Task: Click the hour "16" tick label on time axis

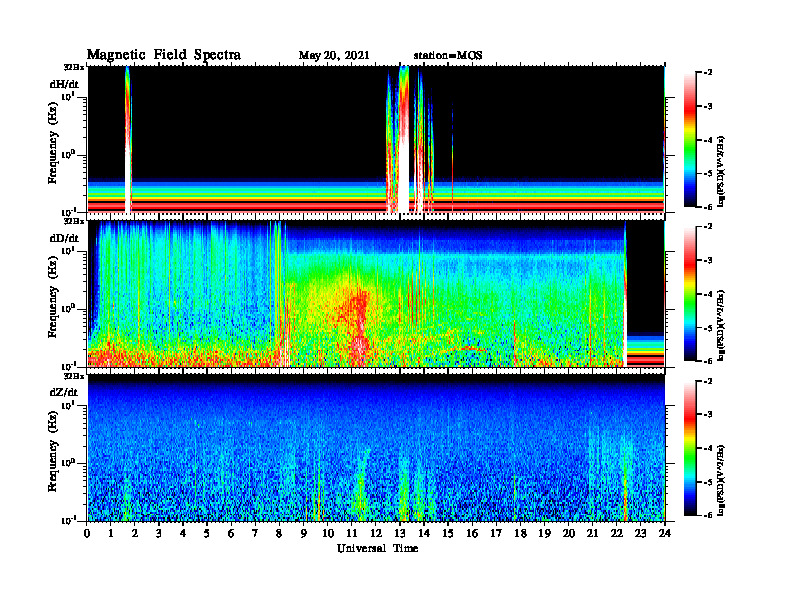Action: point(472,533)
